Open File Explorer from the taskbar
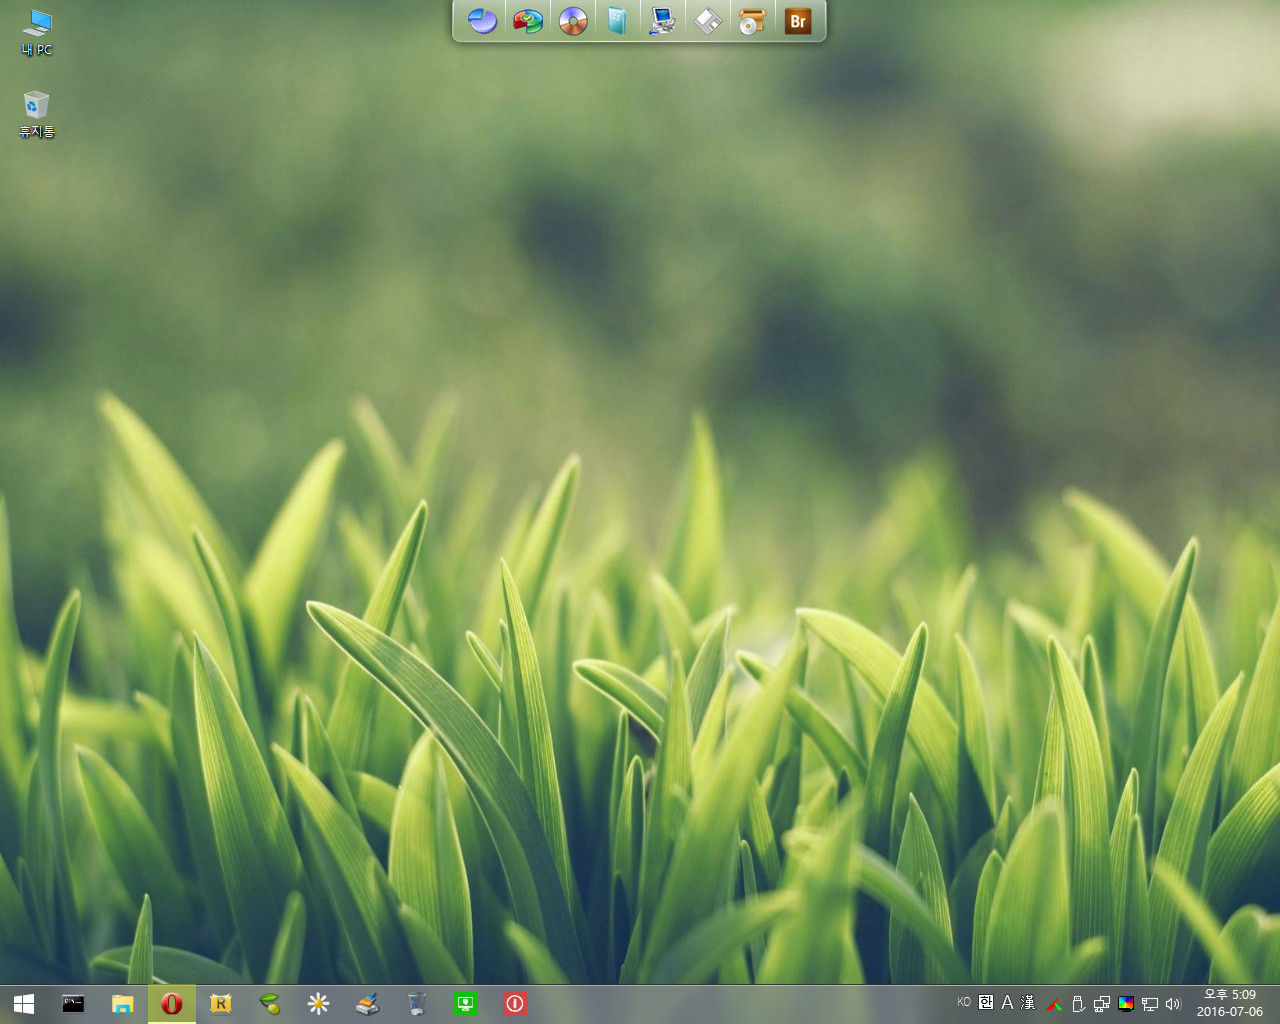This screenshot has height=1024, width=1280. point(122,1004)
